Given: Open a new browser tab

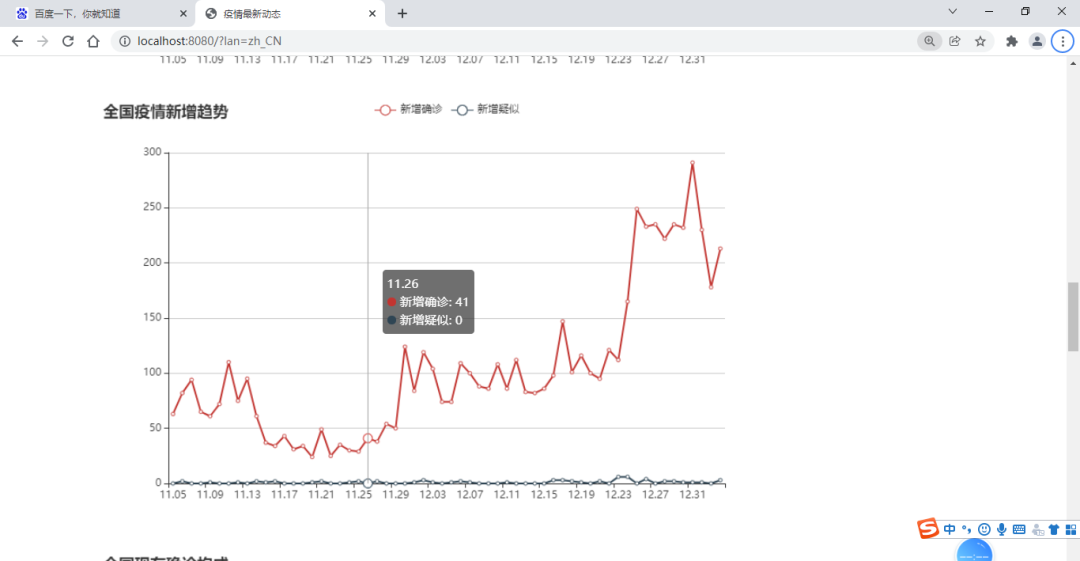Looking at the screenshot, I should 402,14.
